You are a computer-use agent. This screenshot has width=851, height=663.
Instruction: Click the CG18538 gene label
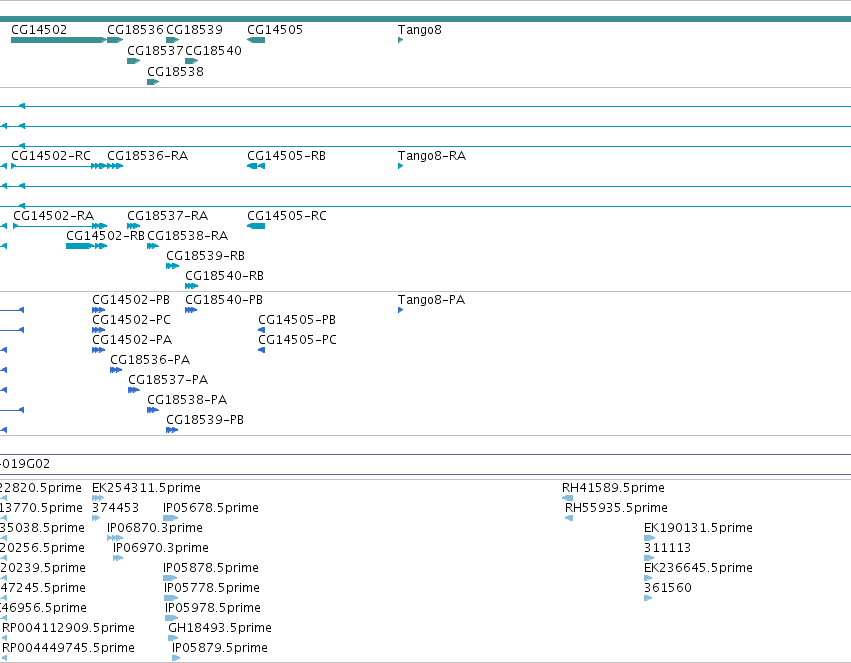[x=175, y=72]
